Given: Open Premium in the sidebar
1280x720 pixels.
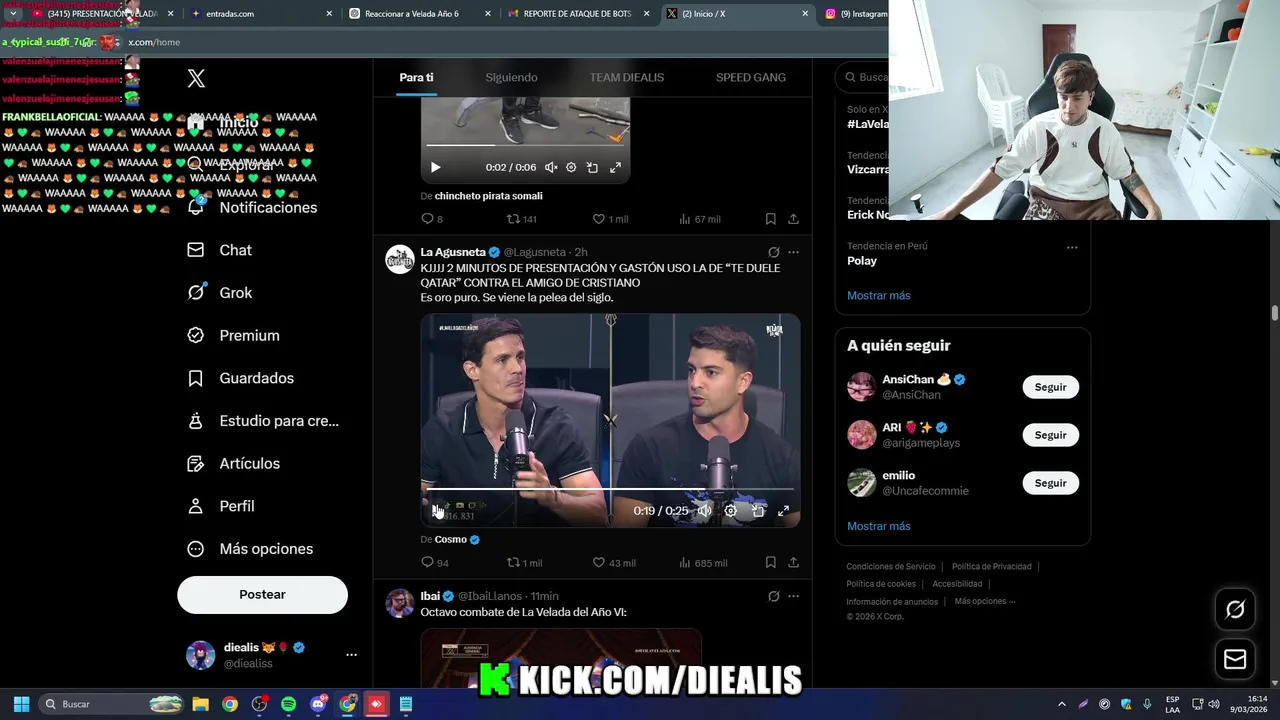Looking at the screenshot, I should click(x=234, y=336).
